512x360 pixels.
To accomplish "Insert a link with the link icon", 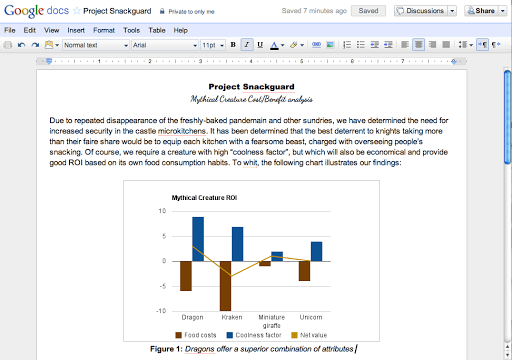I will (316, 45).
